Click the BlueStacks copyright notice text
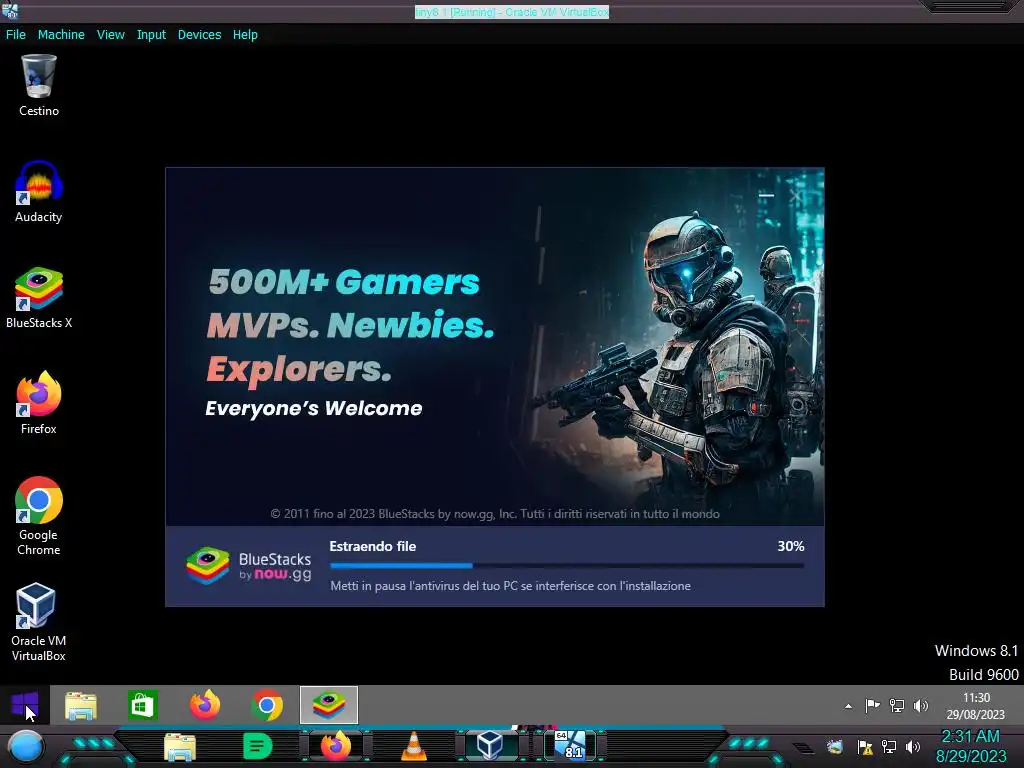 495,514
